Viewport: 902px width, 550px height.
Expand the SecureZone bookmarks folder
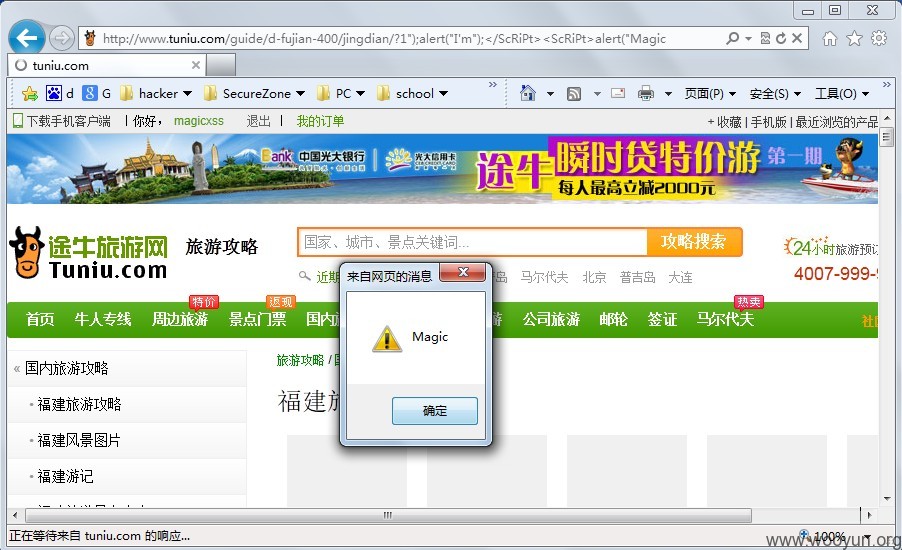point(254,93)
